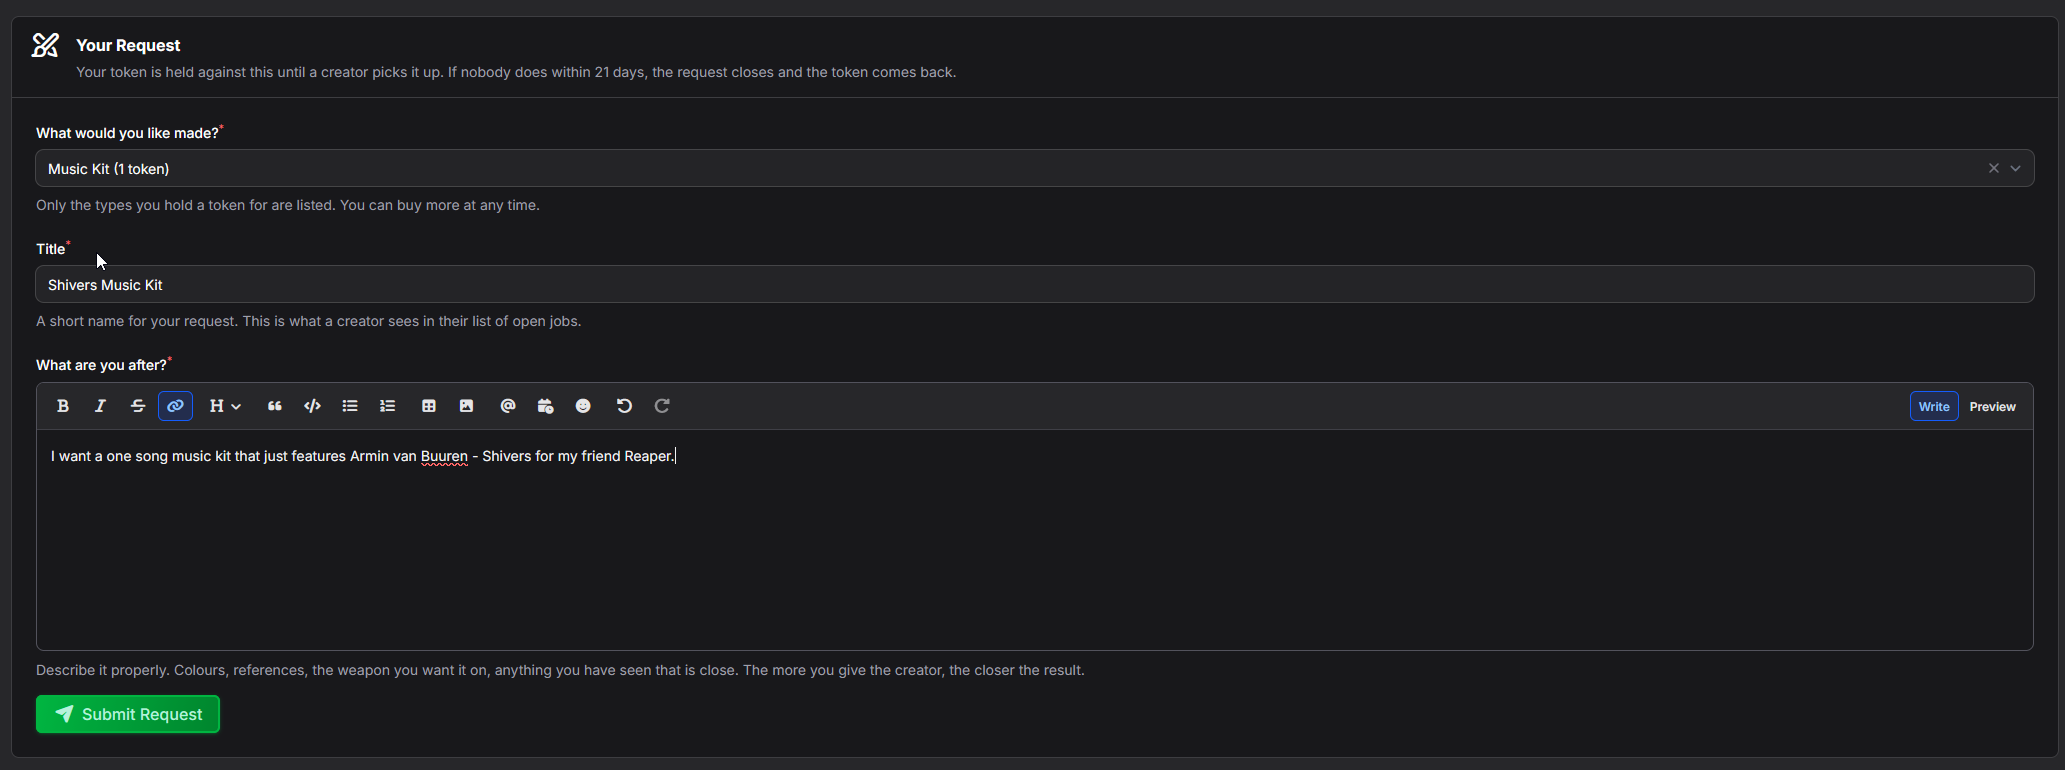The width and height of the screenshot is (2065, 770).
Task: Toggle bold formatting in the editor
Action: [63, 406]
